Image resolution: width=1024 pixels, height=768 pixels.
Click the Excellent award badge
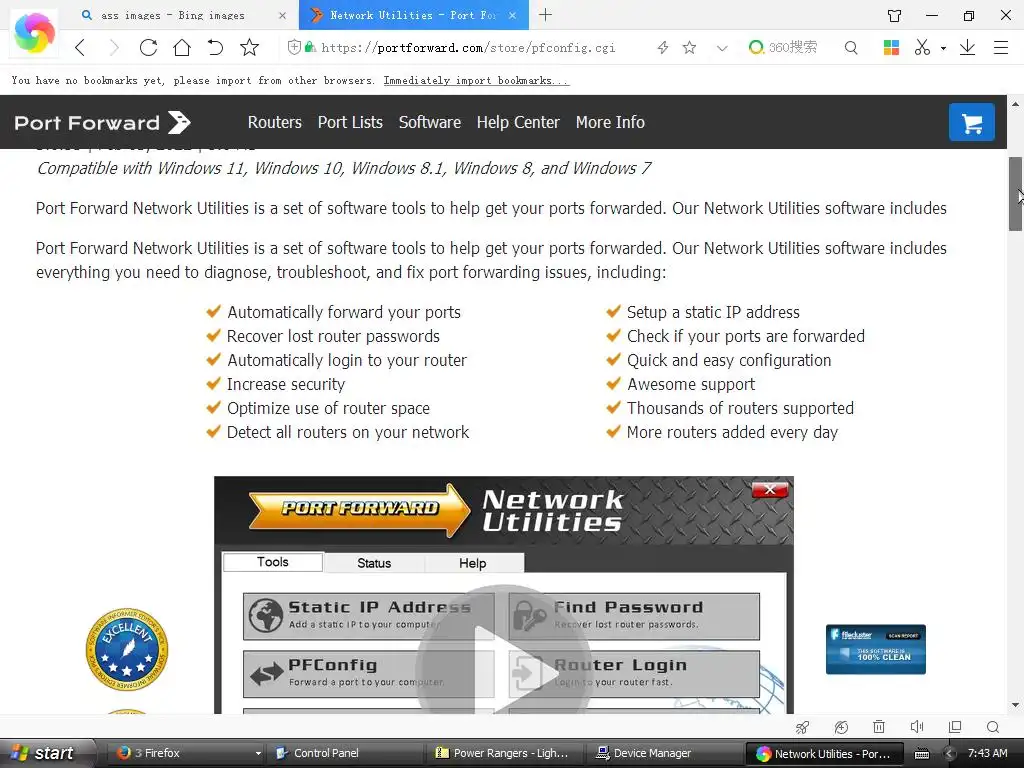tap(127, 650)
